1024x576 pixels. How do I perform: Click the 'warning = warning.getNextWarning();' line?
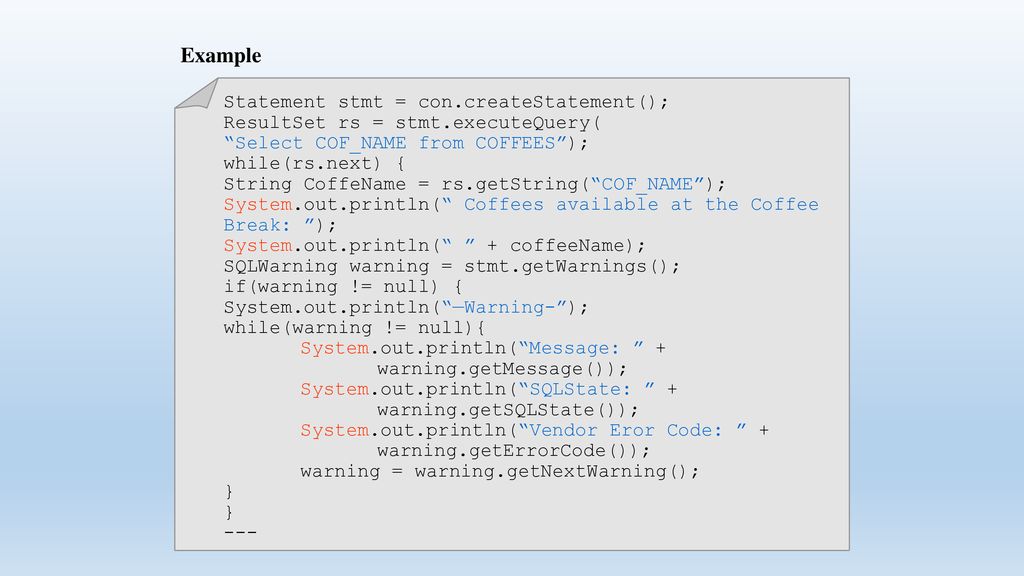pyautogui.click(x=500, y=472)
